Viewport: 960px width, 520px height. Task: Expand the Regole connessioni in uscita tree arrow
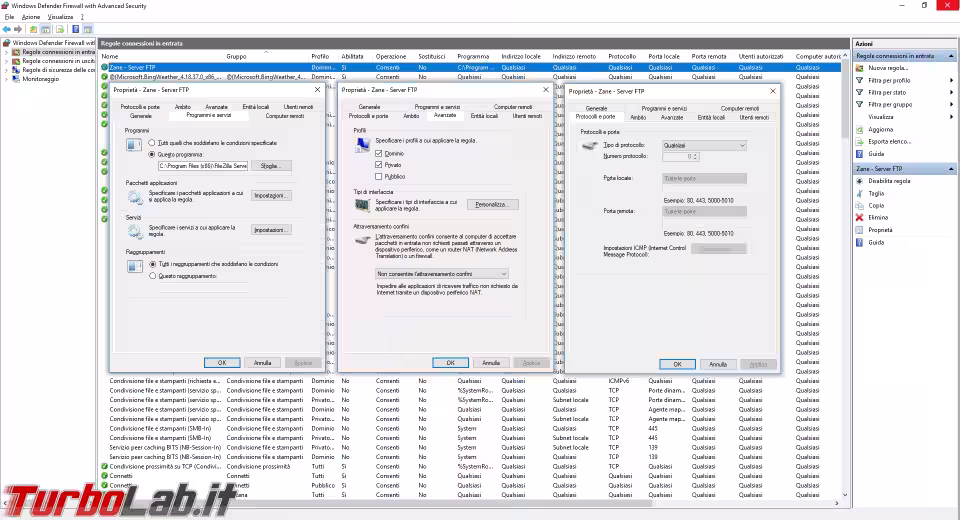point(6,61)
